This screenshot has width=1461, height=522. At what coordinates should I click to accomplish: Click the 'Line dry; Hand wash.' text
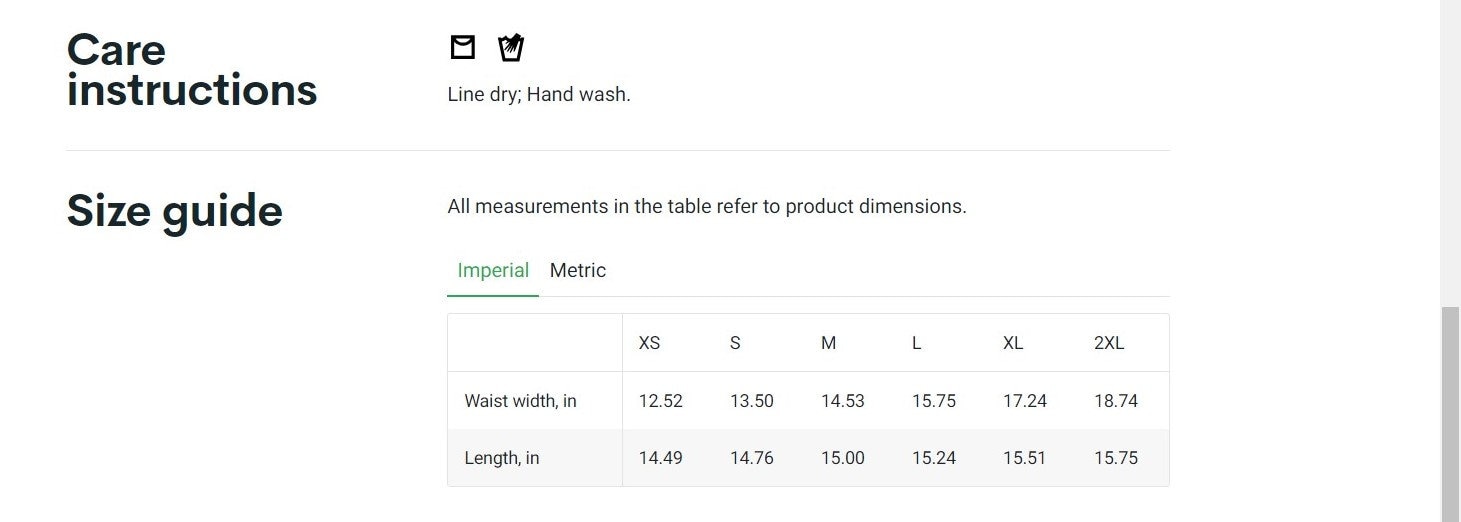pos(539,95)
